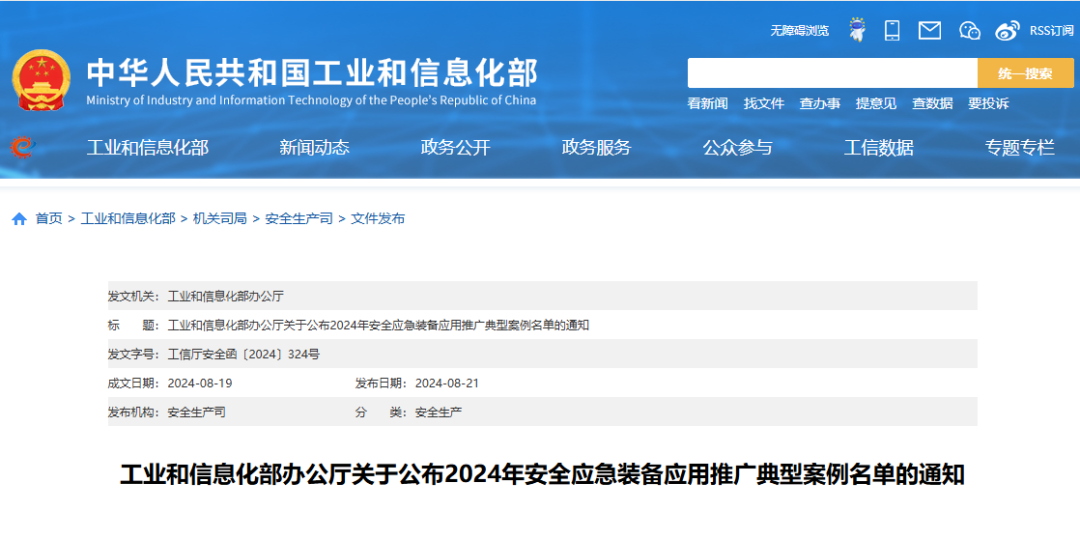
Task: Click into the search input box
Action: click(832, 73)
